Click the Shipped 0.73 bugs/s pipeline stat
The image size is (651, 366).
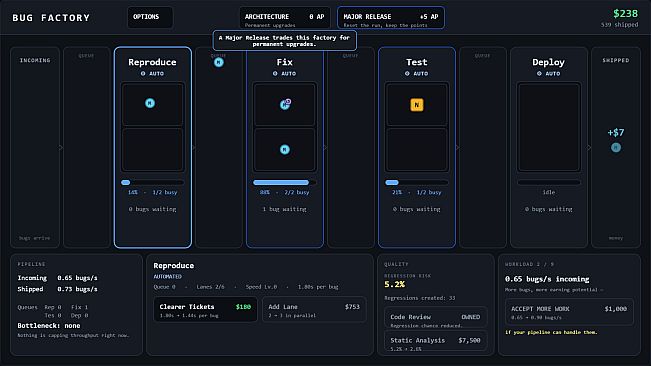tap(57, 289)
